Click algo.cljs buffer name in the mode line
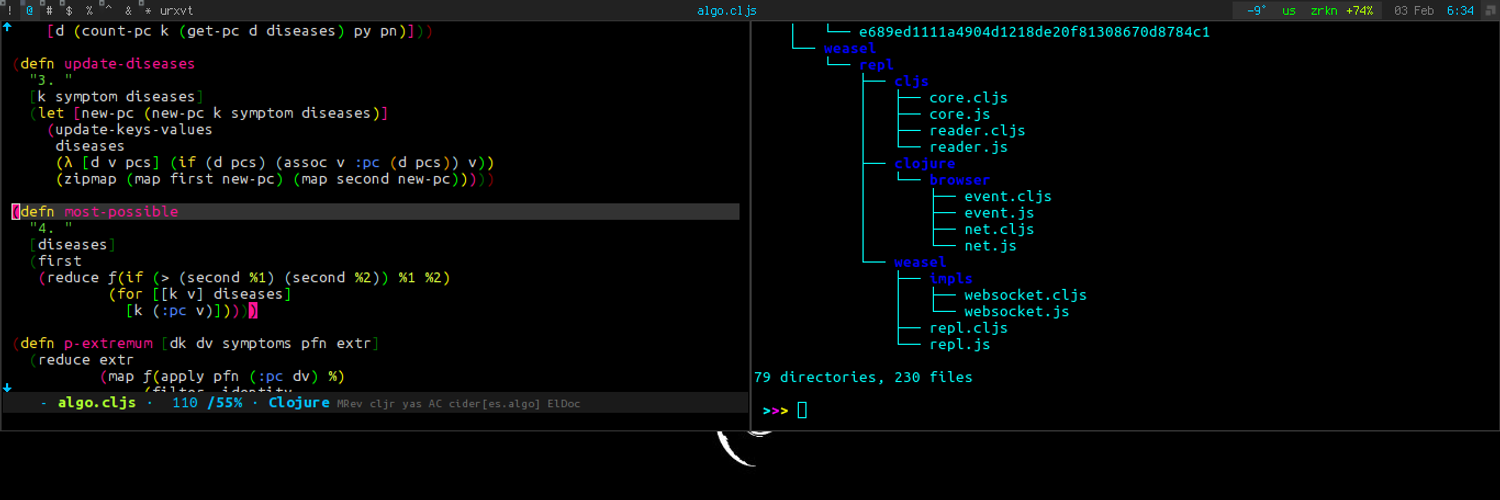 click(x=97, y=403)
